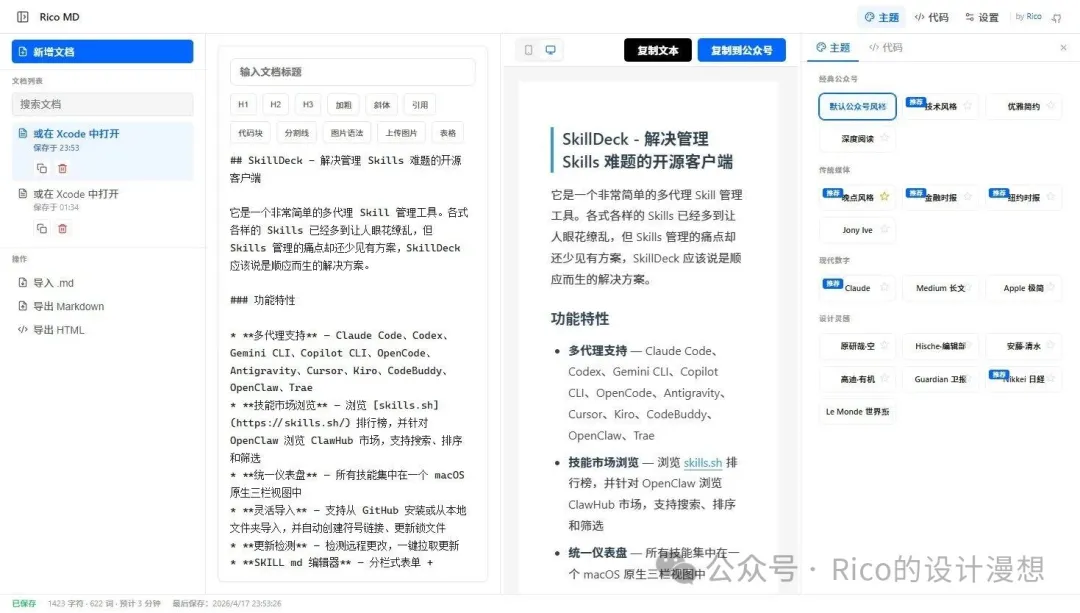Screen dimensions: 1080x613
Task: Insert a 引用 blockquote
Action: pos(420,105)
